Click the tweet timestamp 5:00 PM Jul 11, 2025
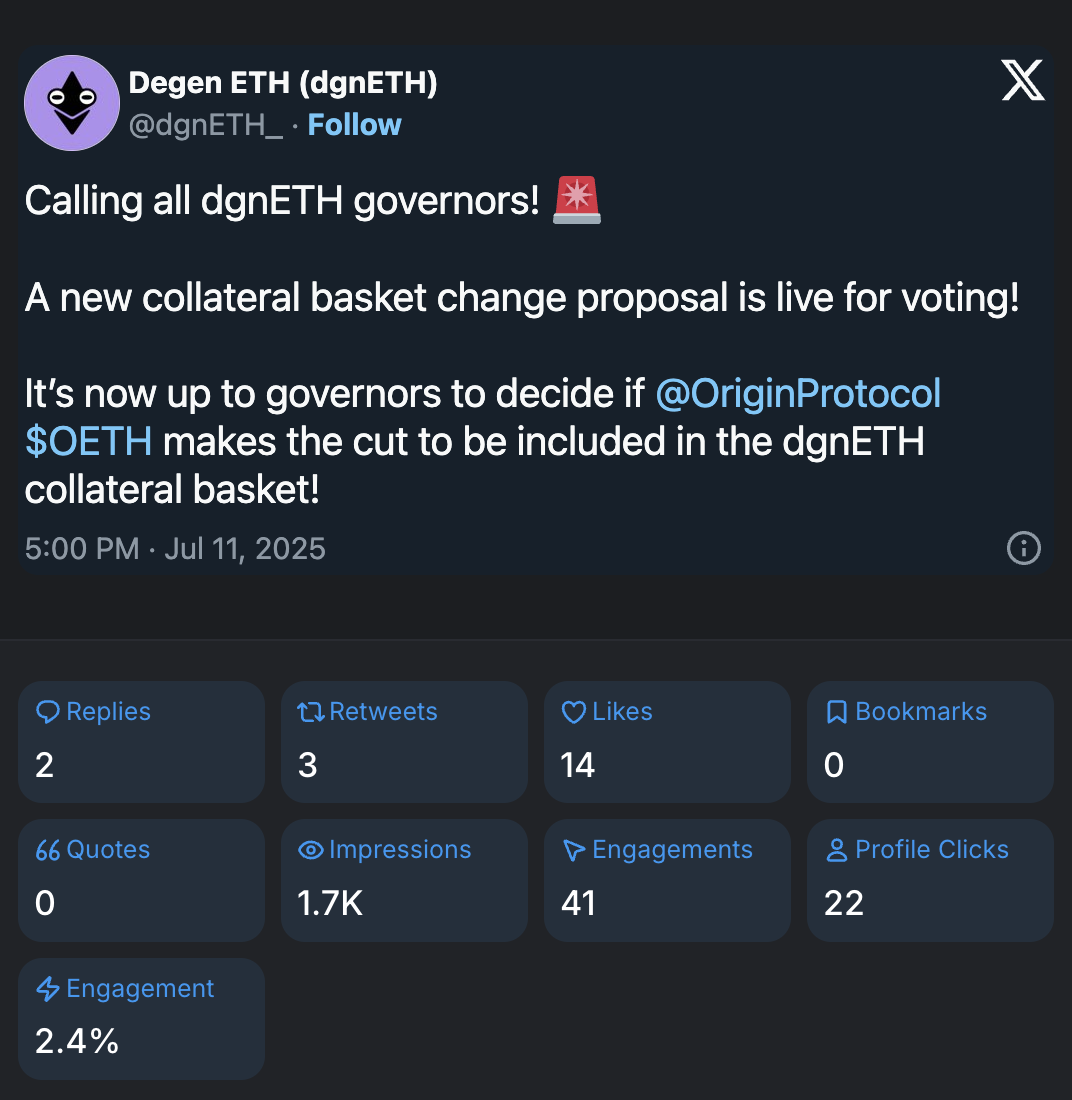This screenshot has width=1072, height=1100. point(175,548)
